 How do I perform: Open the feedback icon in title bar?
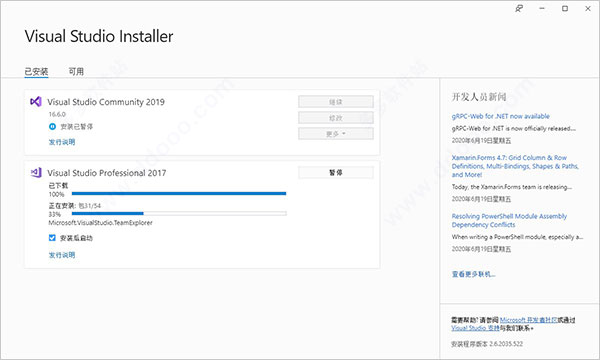pos(519,8)
